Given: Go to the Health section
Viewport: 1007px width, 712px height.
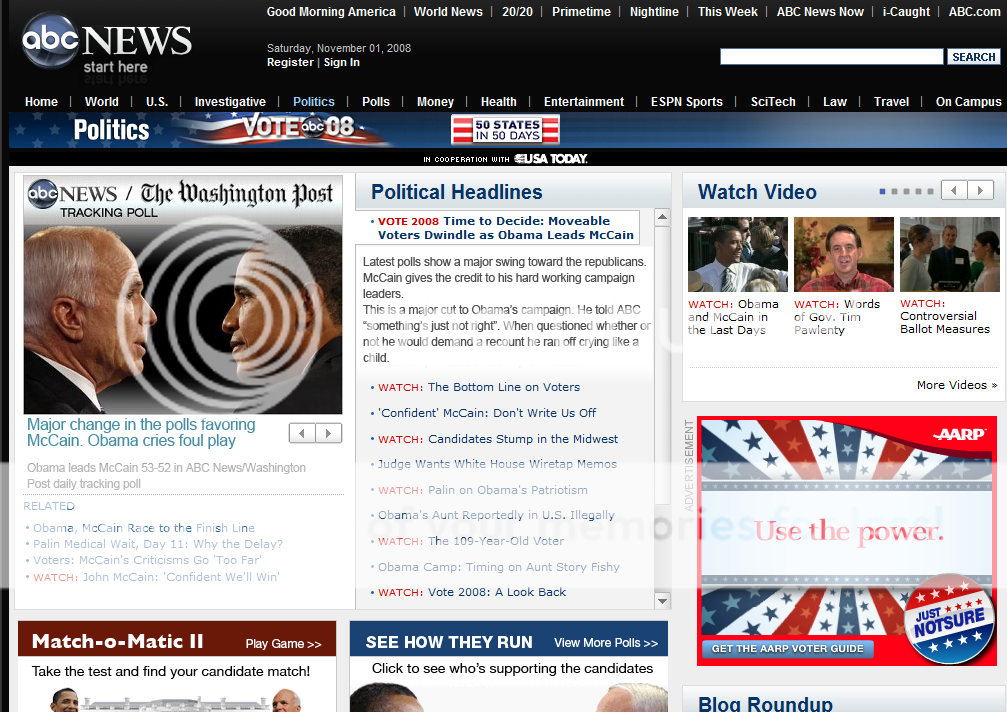Looking at the screenshot, I should [x=498, y=101].
